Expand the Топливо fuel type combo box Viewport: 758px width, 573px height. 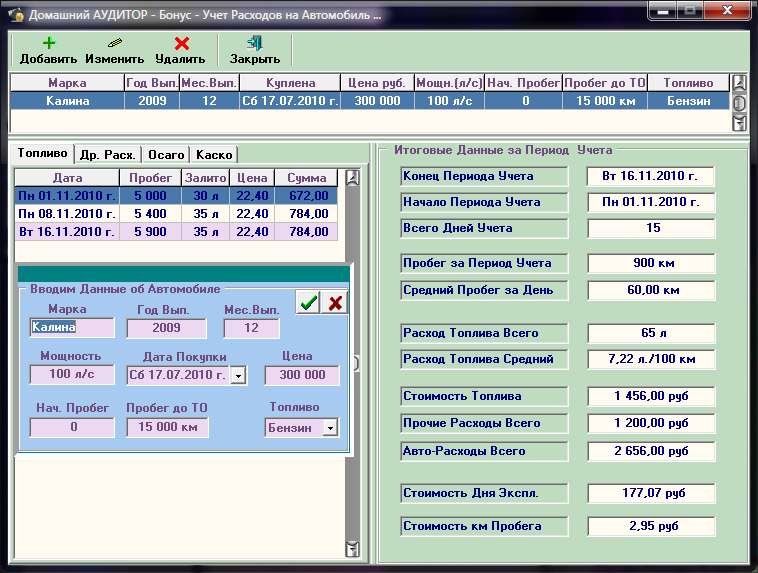330,428
